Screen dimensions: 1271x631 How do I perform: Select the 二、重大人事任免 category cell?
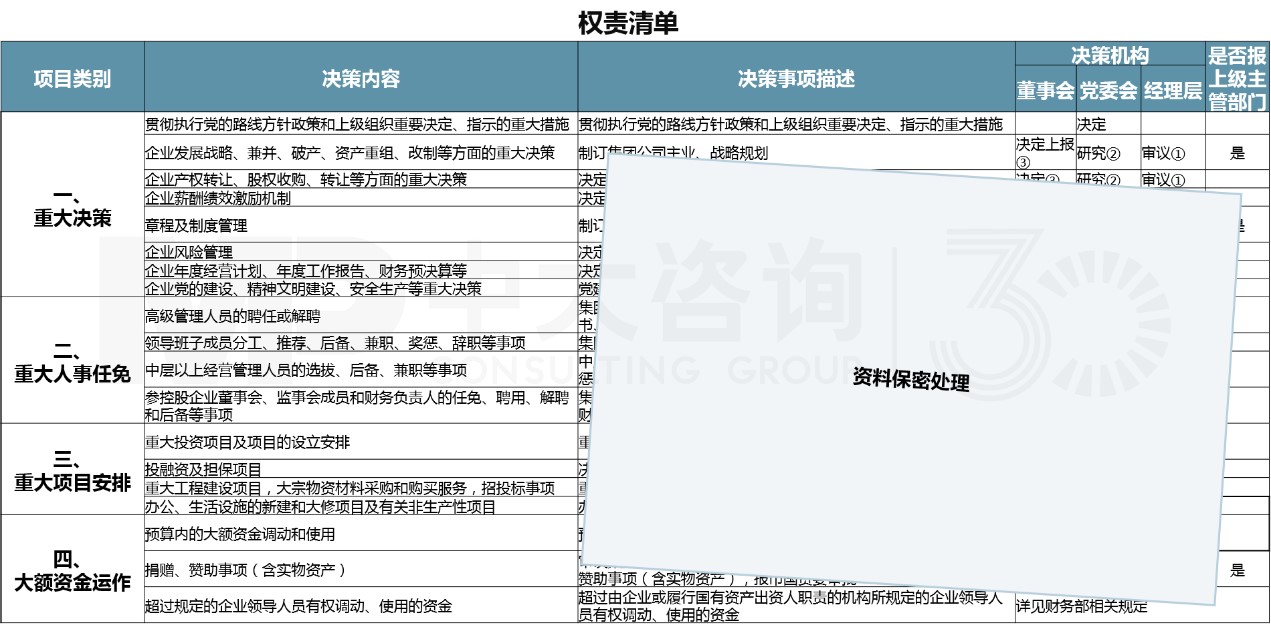[x=71, y=365]
